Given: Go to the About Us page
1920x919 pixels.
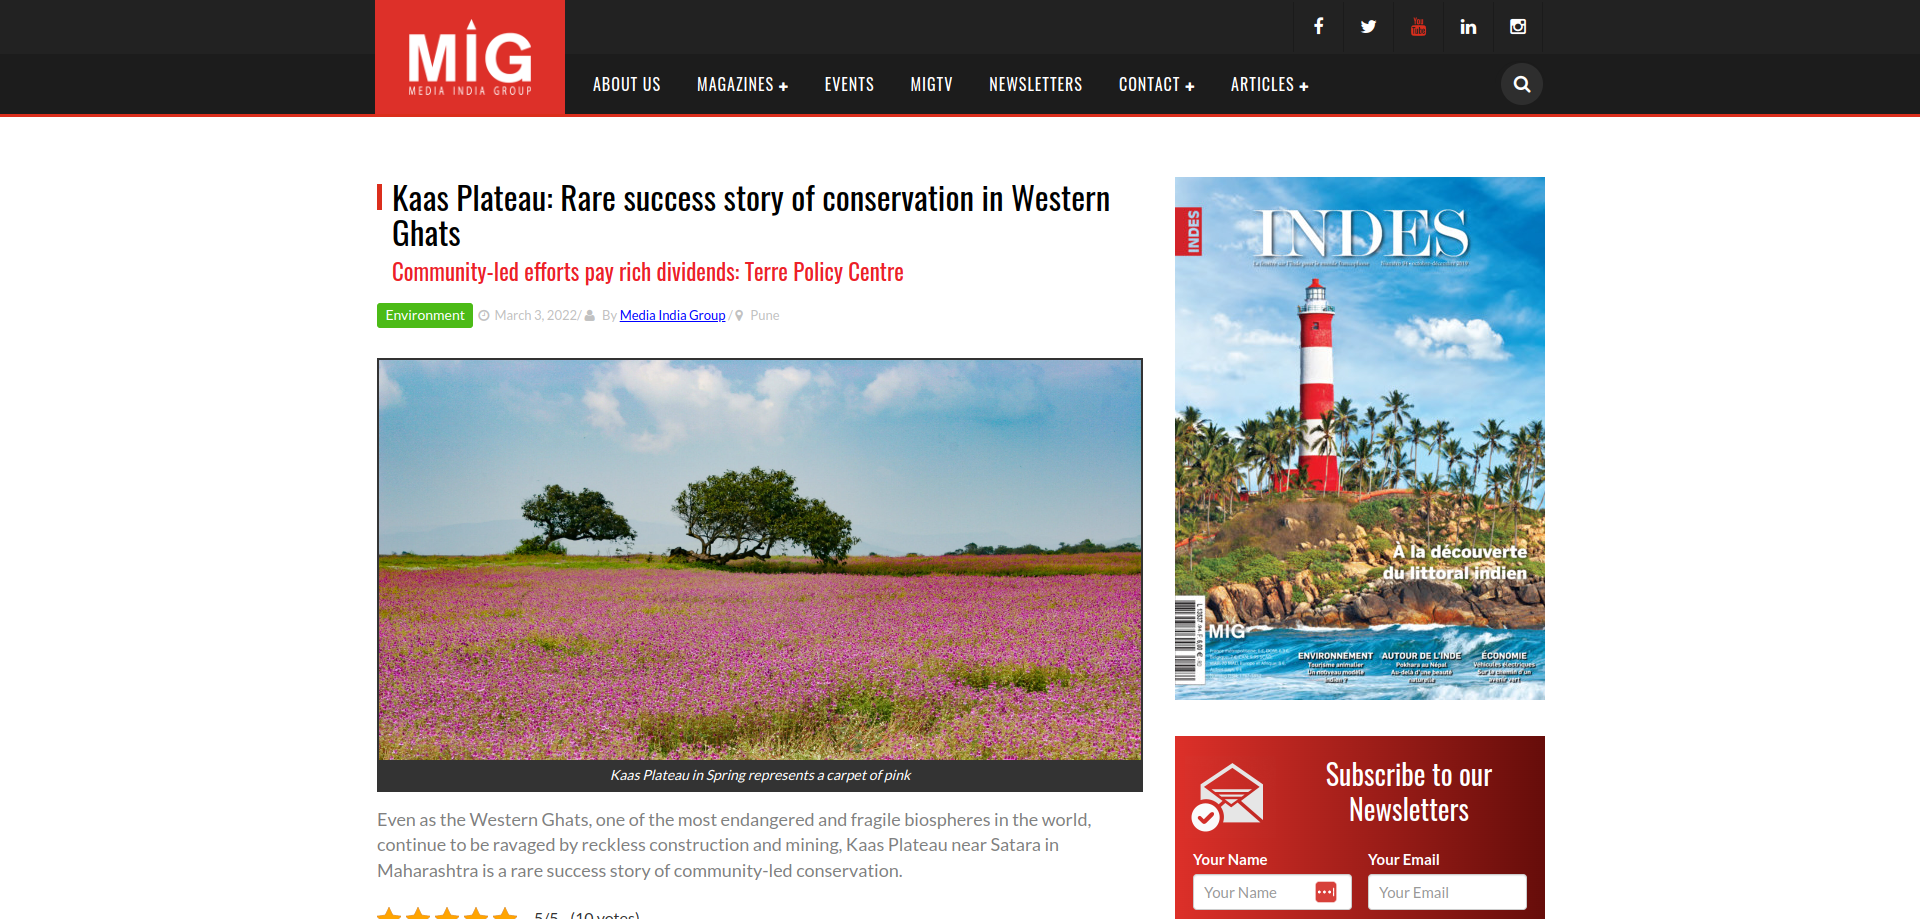Looking at the screenshot, I should click(626, 85).
